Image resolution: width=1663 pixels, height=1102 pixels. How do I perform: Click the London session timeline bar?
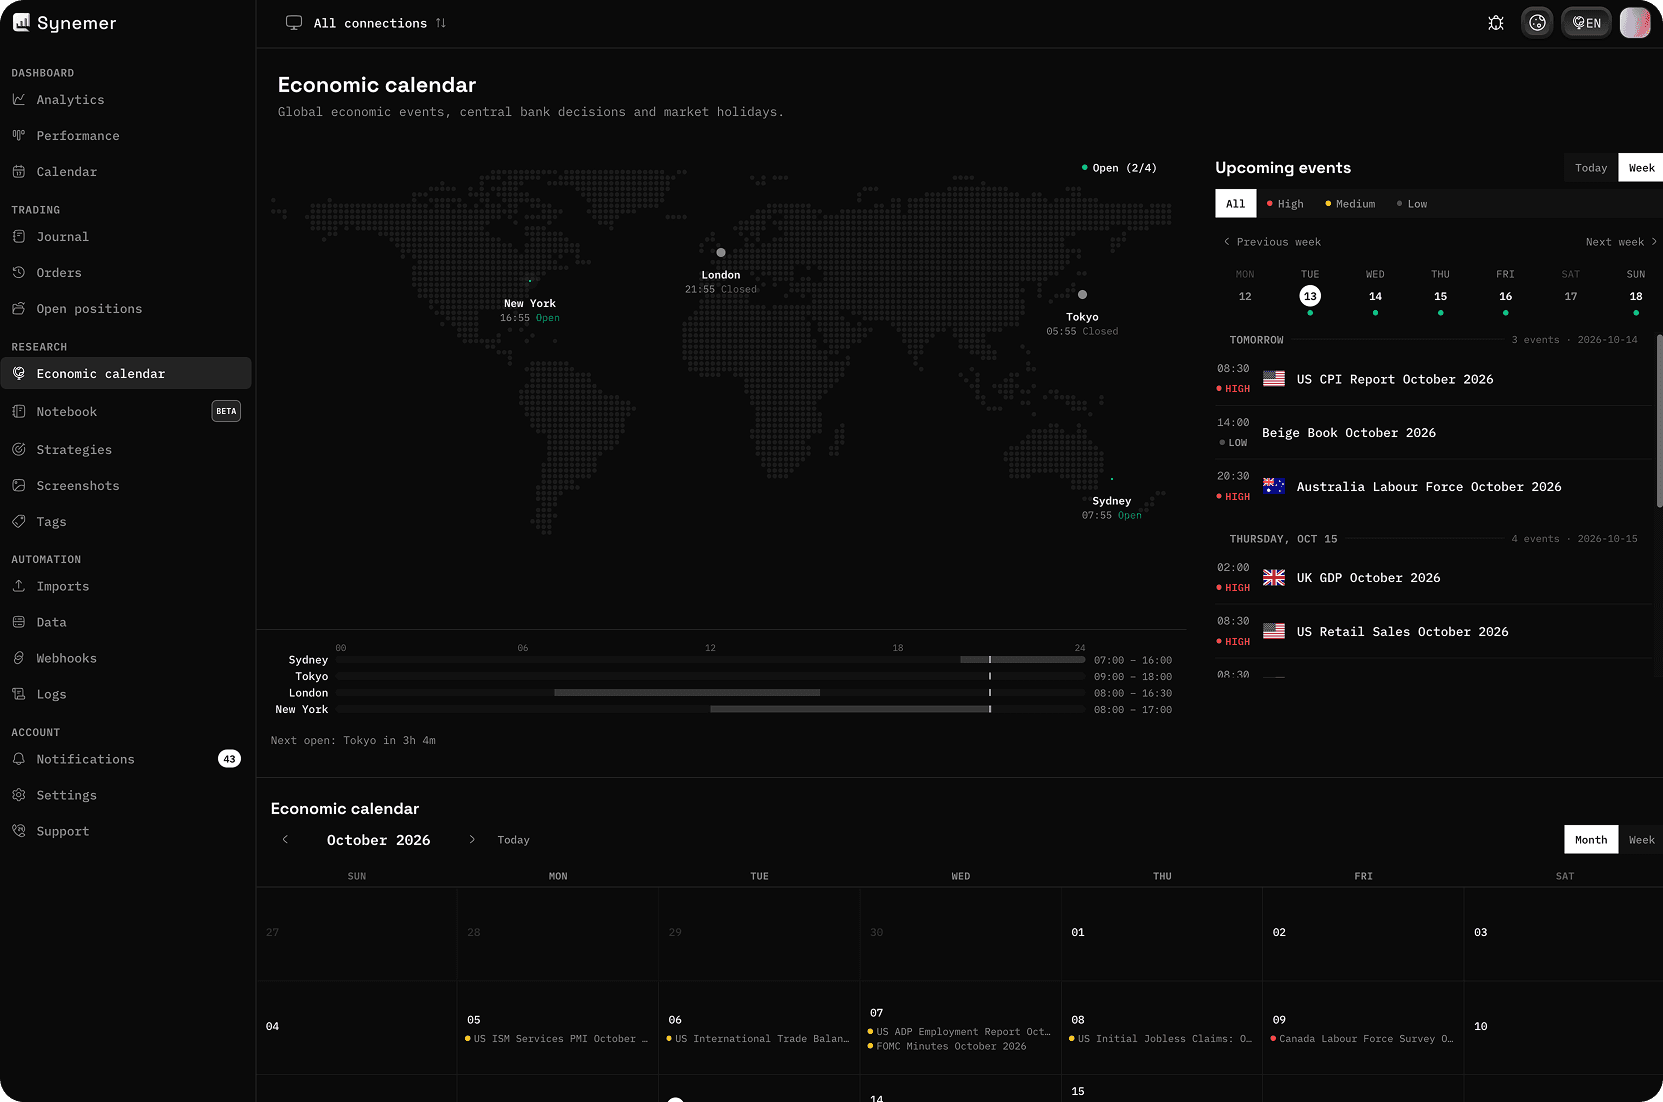point(687,693)
